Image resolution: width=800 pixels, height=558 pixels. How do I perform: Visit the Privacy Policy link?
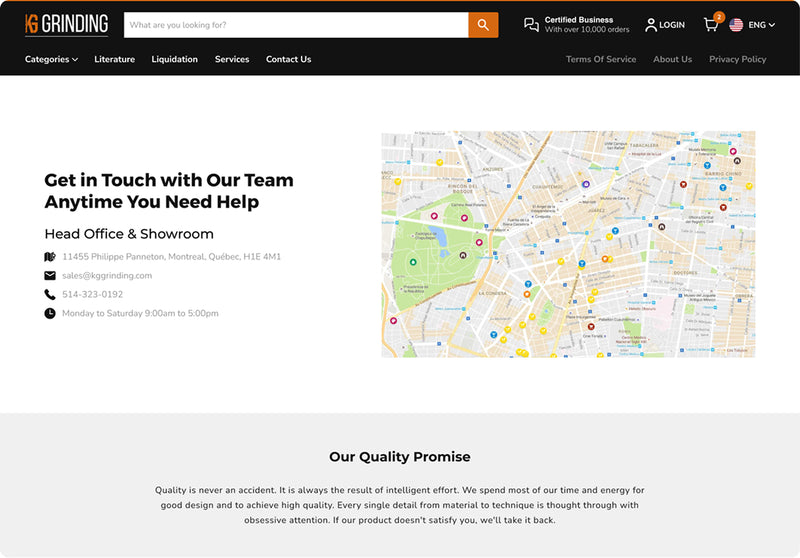pyautogui.click(x=737, y=60)
